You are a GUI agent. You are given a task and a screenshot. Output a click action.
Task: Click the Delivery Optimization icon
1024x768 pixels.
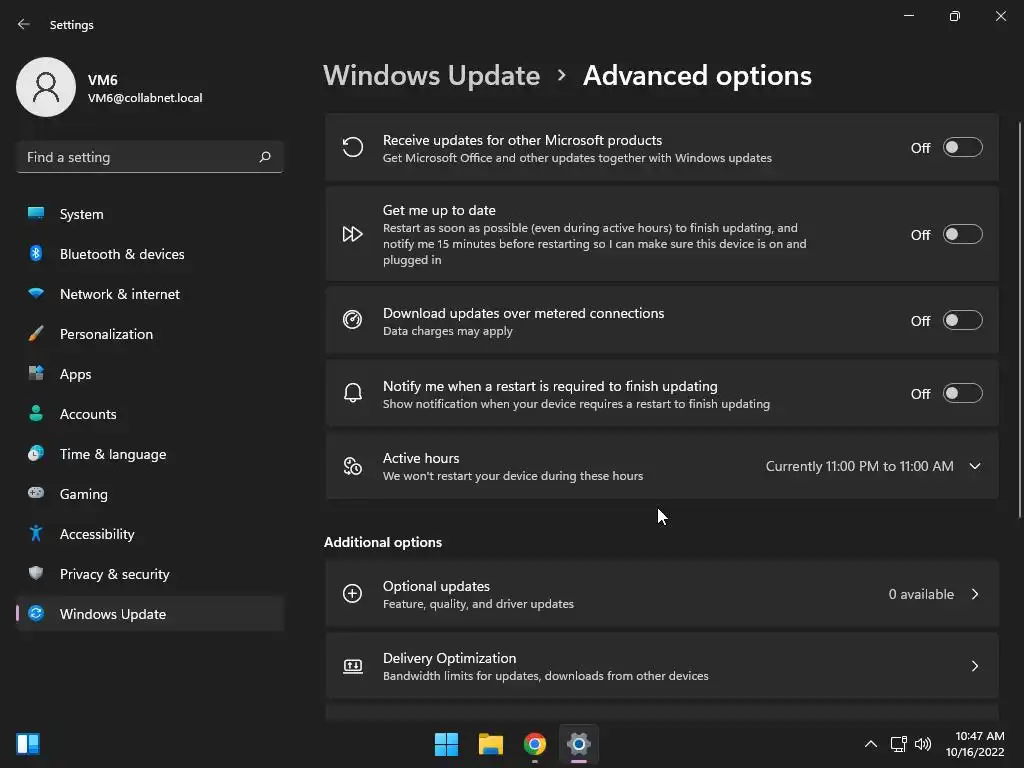tap(353, 666)
